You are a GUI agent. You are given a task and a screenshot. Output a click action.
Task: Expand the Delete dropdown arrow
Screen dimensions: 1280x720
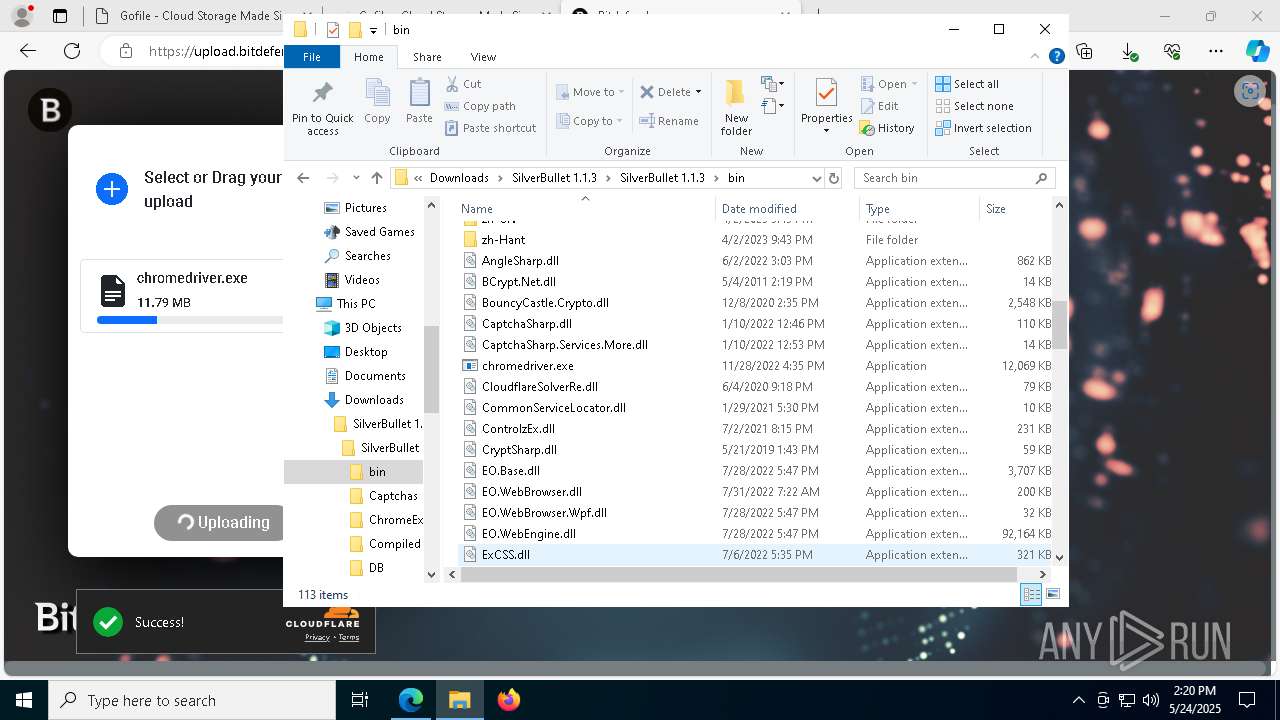(698, 92)
